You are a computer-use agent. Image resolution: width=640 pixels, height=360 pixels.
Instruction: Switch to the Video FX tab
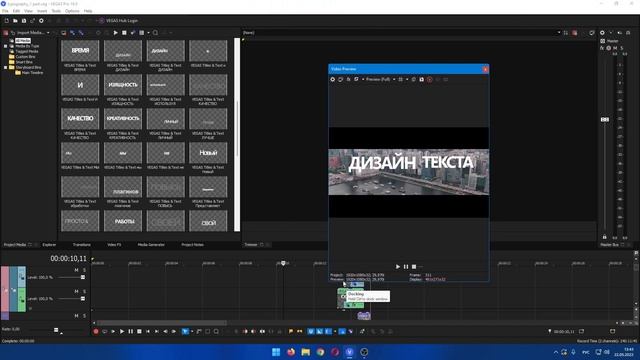(114, 245)
